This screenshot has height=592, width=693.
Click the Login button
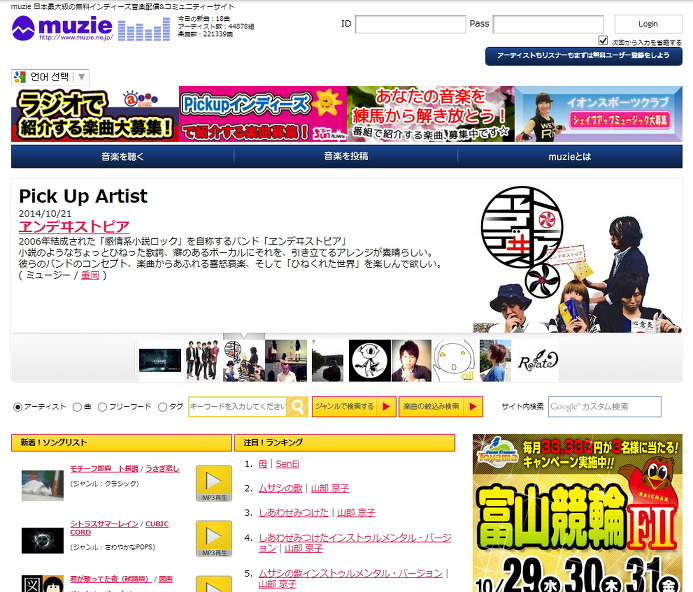648,24
